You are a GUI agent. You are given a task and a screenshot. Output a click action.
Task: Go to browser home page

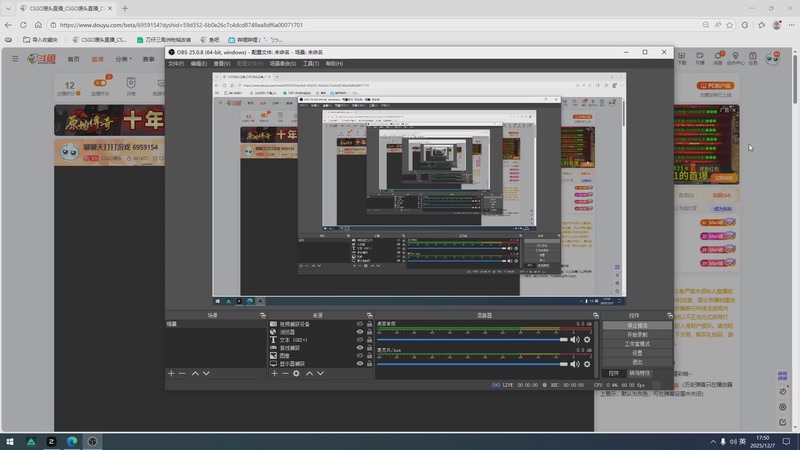pyautogui.click(x=38, y=24)
